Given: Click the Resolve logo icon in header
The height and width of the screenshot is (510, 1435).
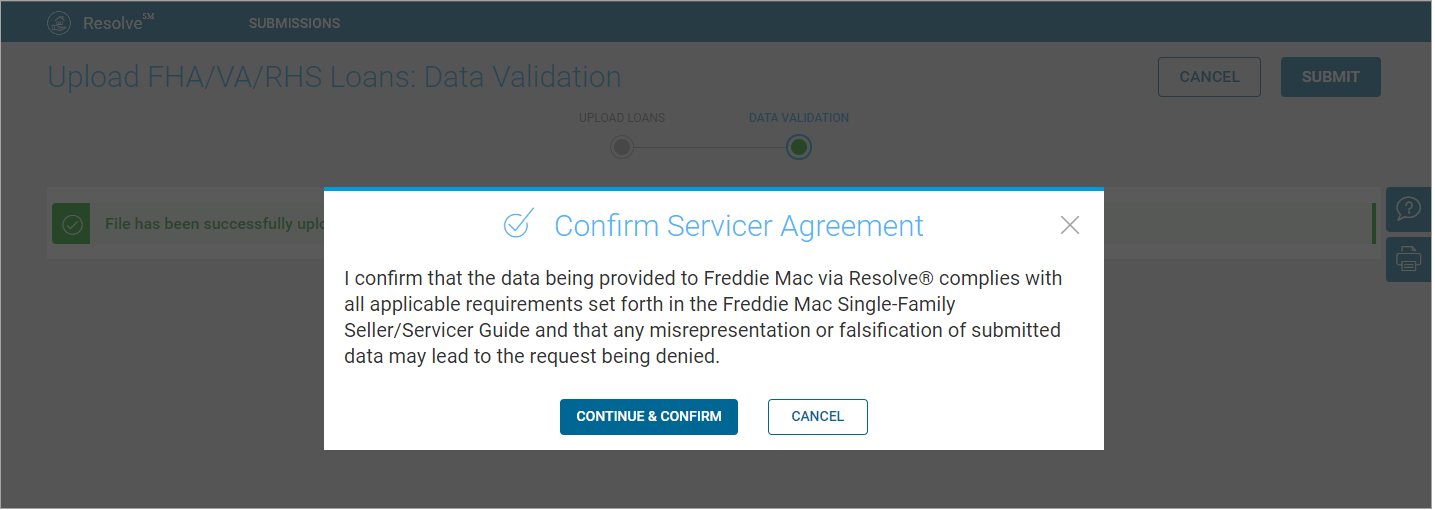Looking at the screenshot, I should pyautogui.click(x=59, y=23).
